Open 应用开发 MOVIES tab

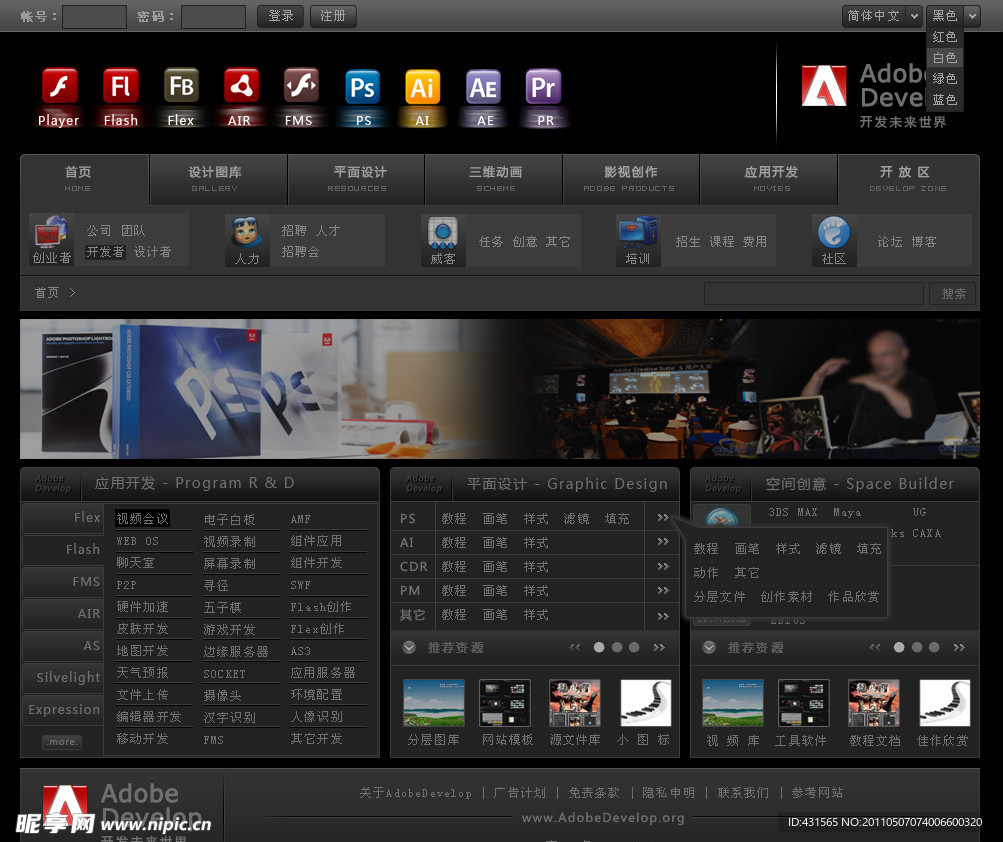[769, 179]
